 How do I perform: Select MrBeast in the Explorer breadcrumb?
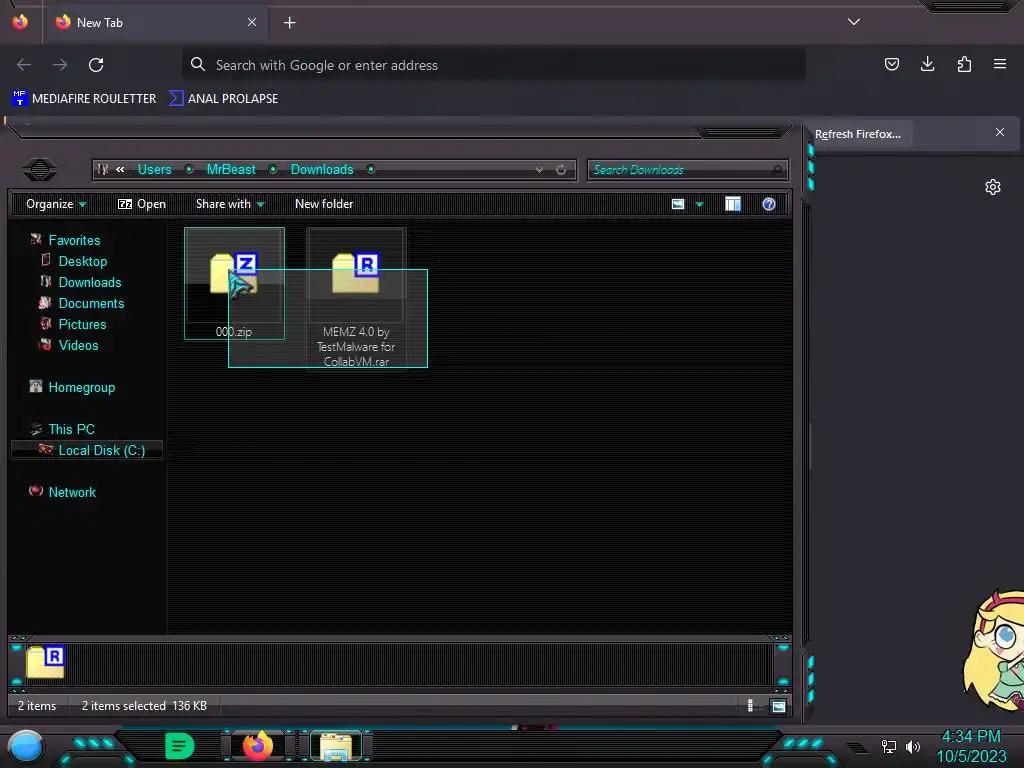[231, 169]
